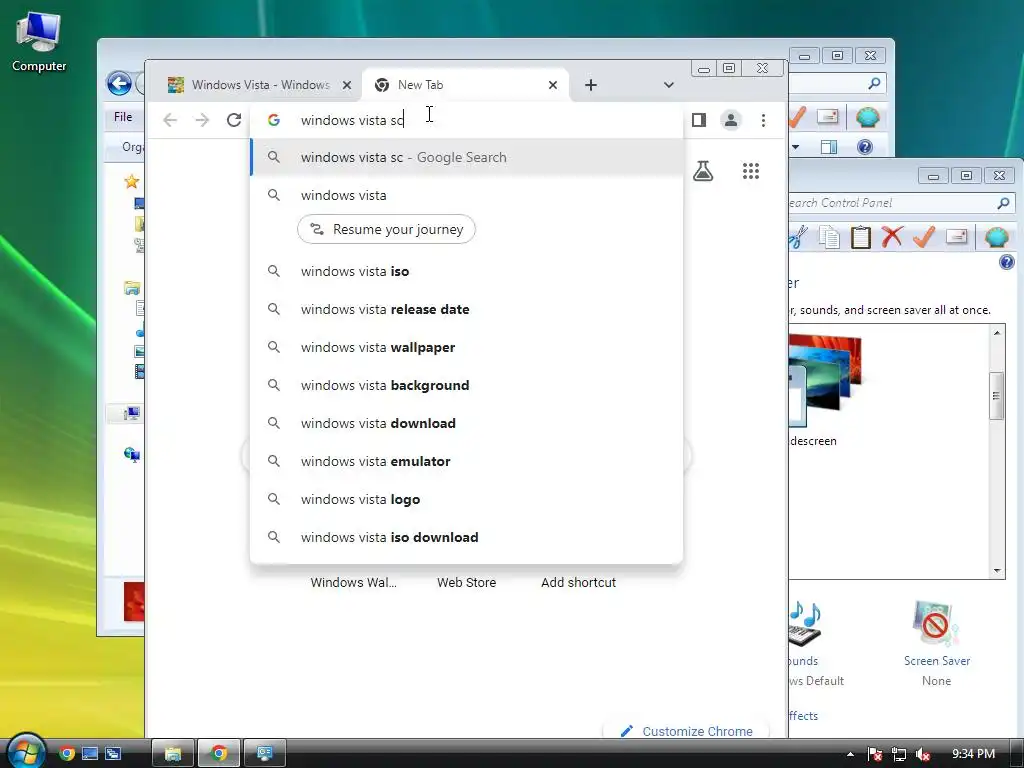The height and width of the screenshot is (768, 1024).
Task: Click the address bar with 'windows vista sc'
Action: pyautogui.click(x=466, y=120)
